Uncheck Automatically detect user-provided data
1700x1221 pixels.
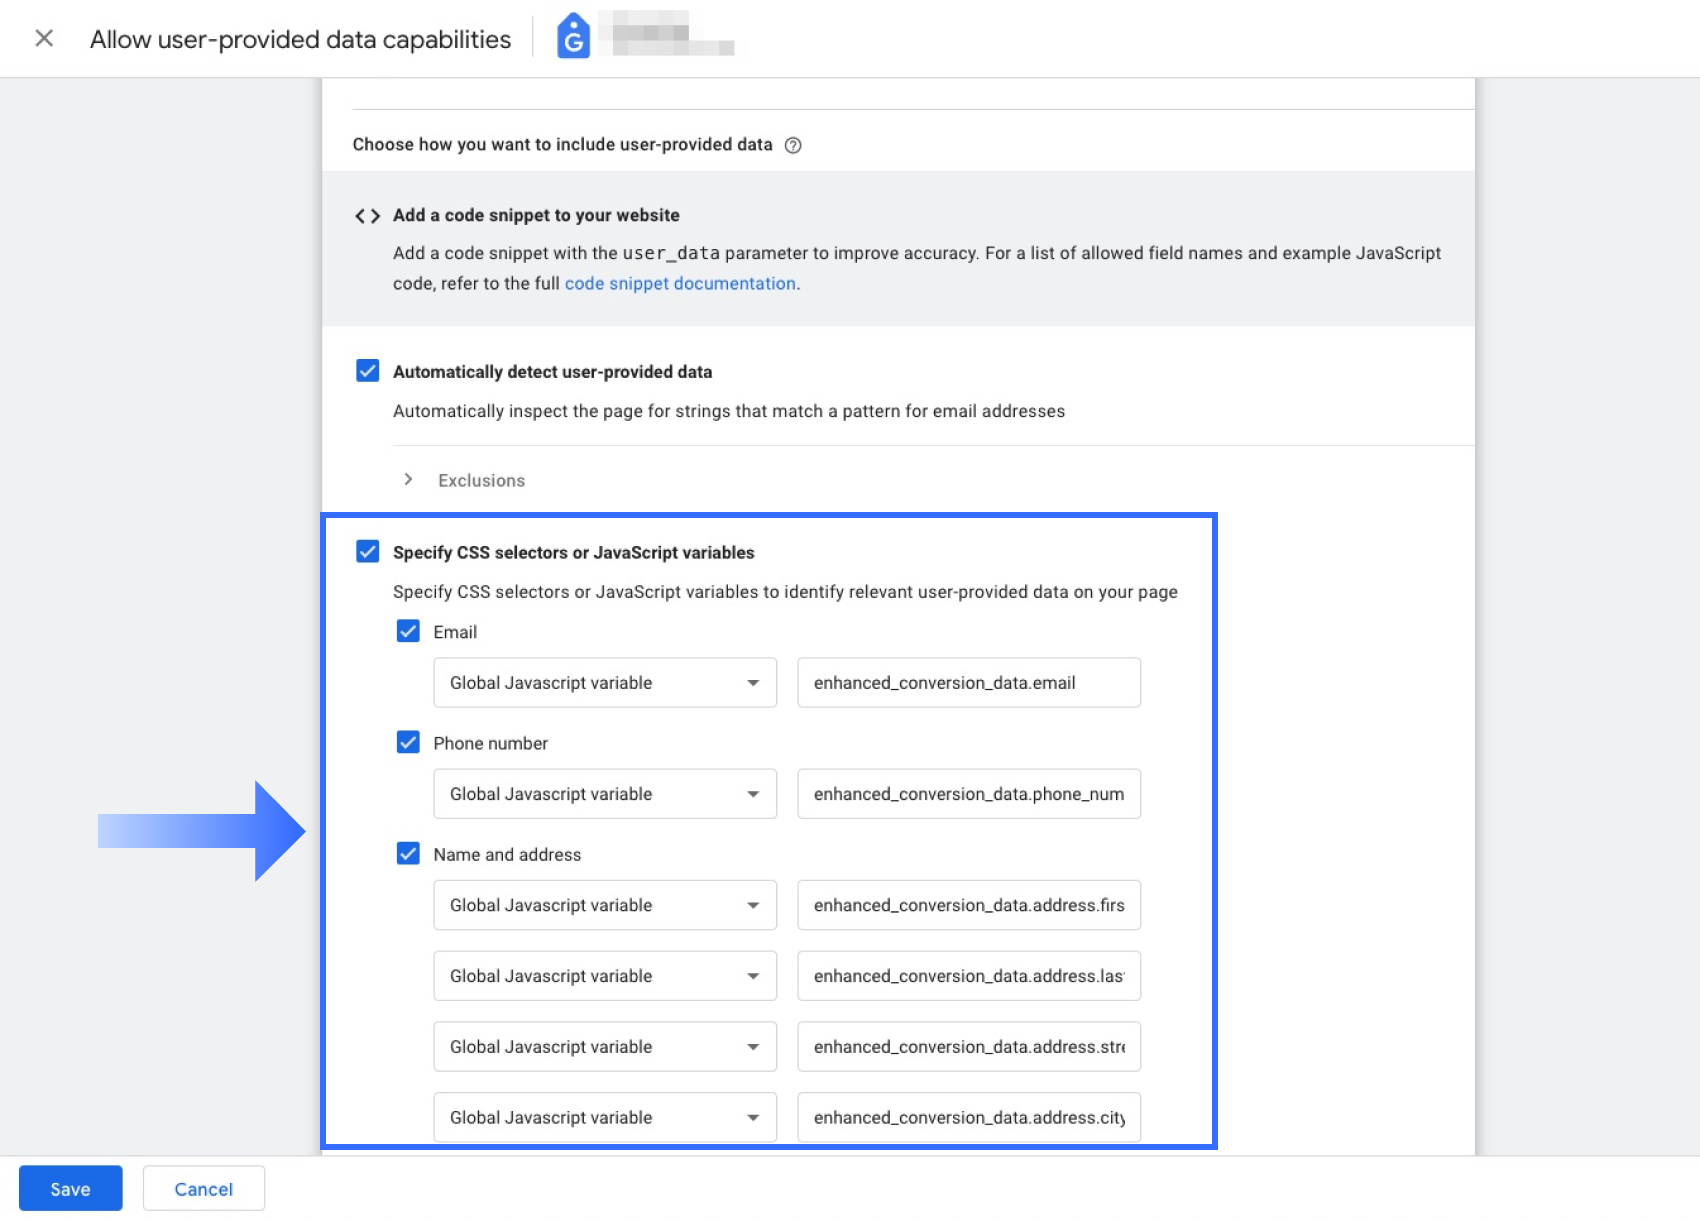pyautogui.click(x=368, y=371)
